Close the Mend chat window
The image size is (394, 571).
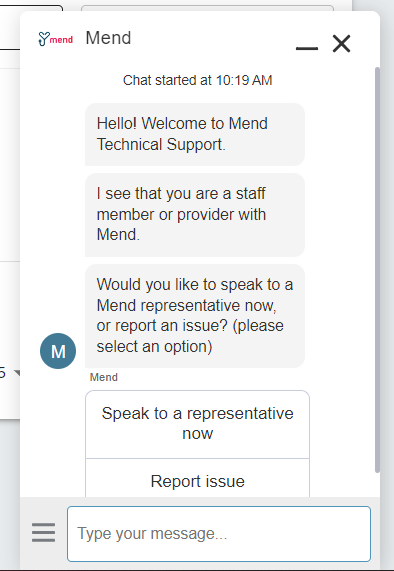point(341,44)
